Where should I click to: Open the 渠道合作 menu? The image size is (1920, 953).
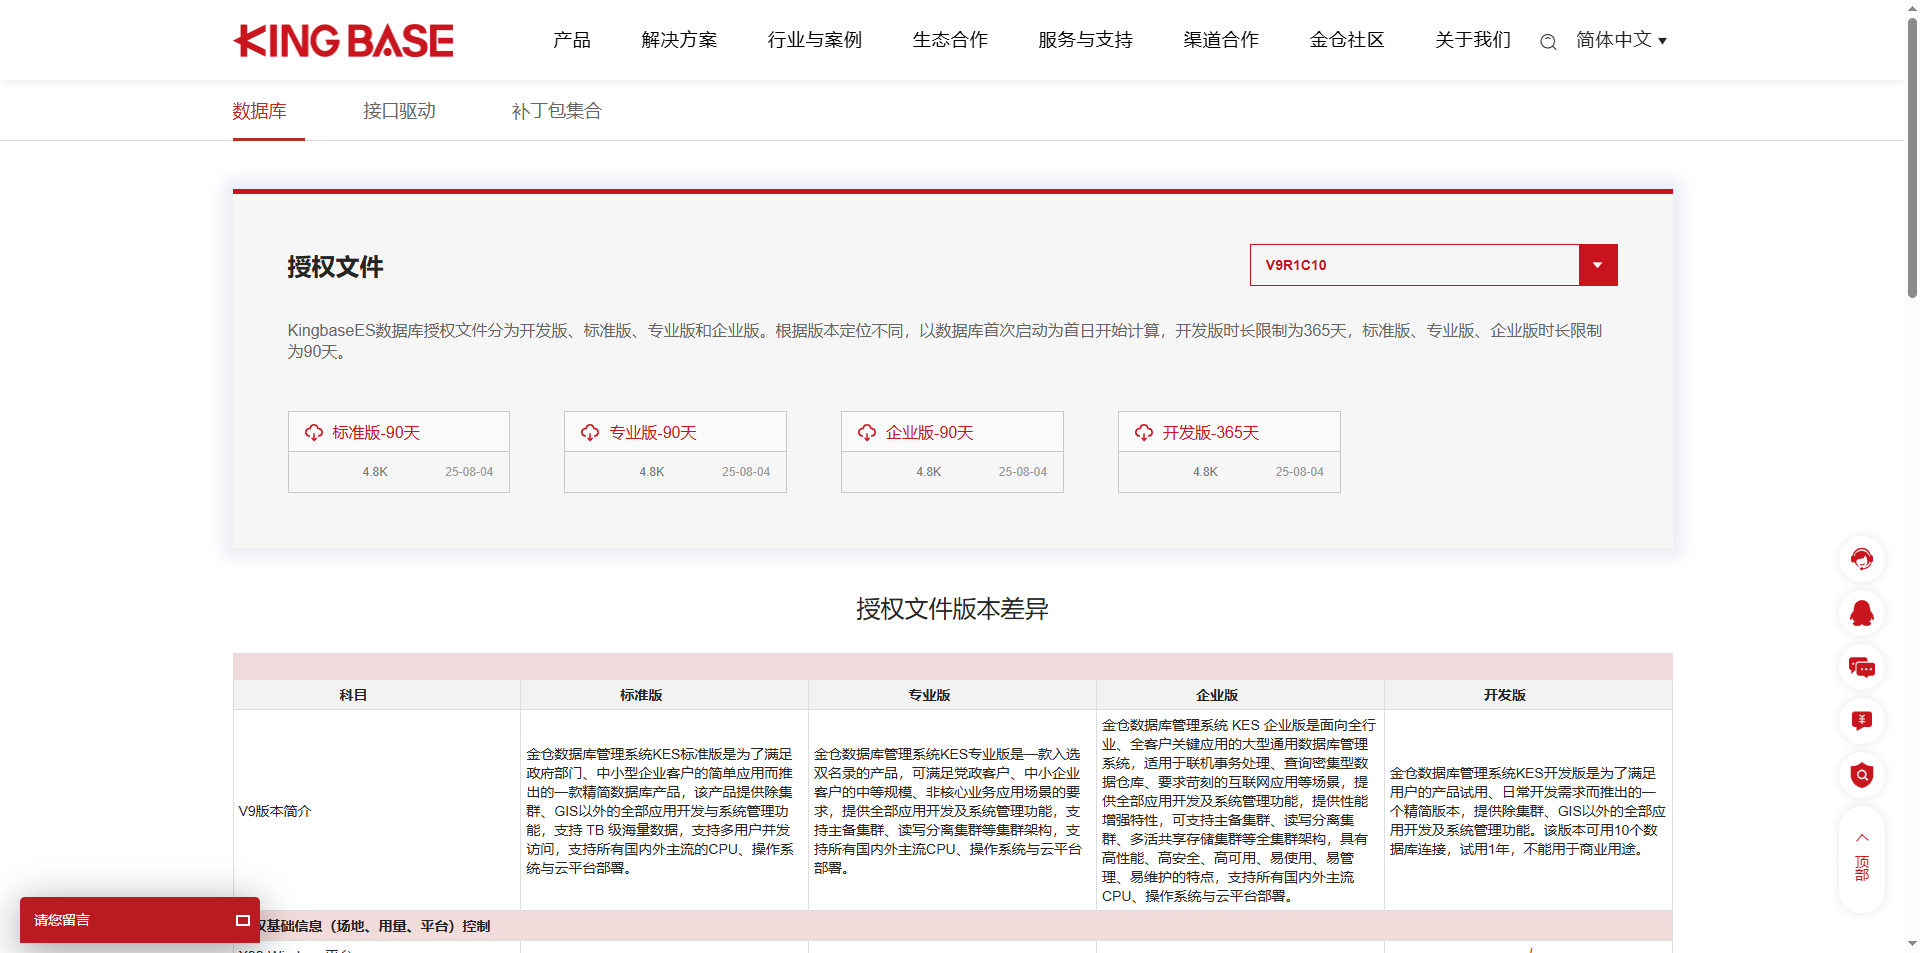(1221, 40)
